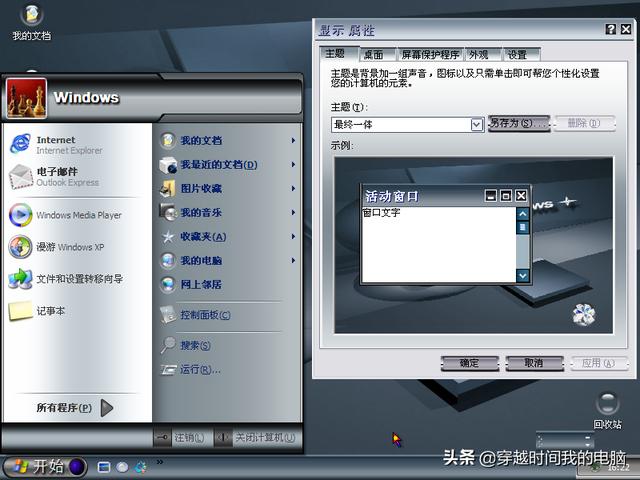Viewport: 640px width, 480px height.
Task: Click the second quick launch round icon
Action: click(x=122, y=467)
